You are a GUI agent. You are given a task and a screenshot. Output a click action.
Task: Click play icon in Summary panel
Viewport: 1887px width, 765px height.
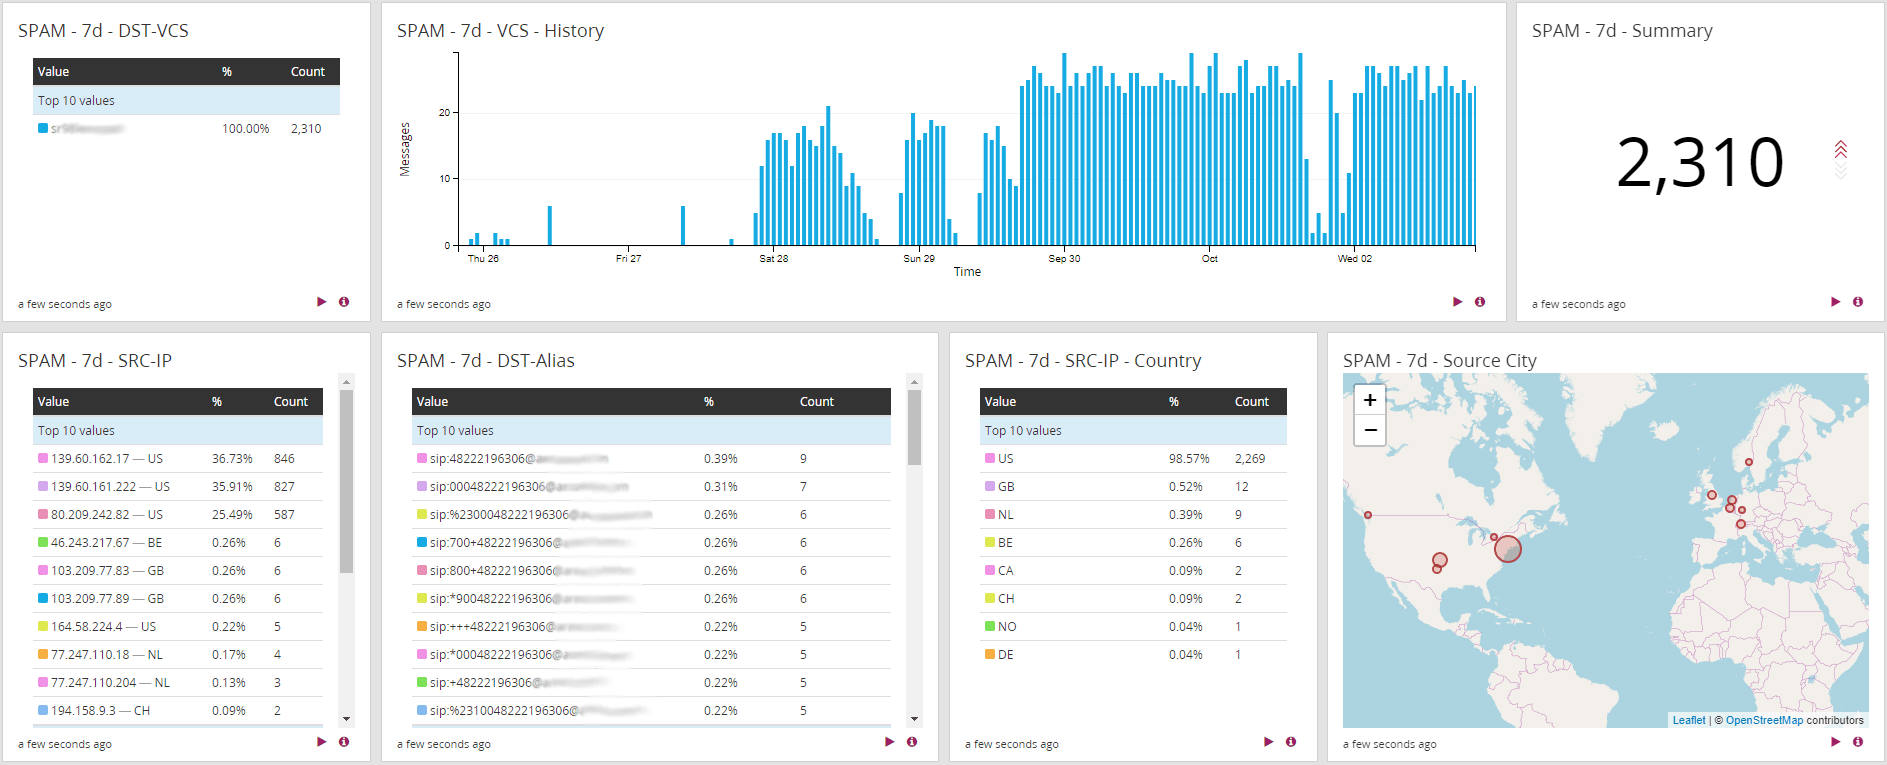coord(1836,302)
